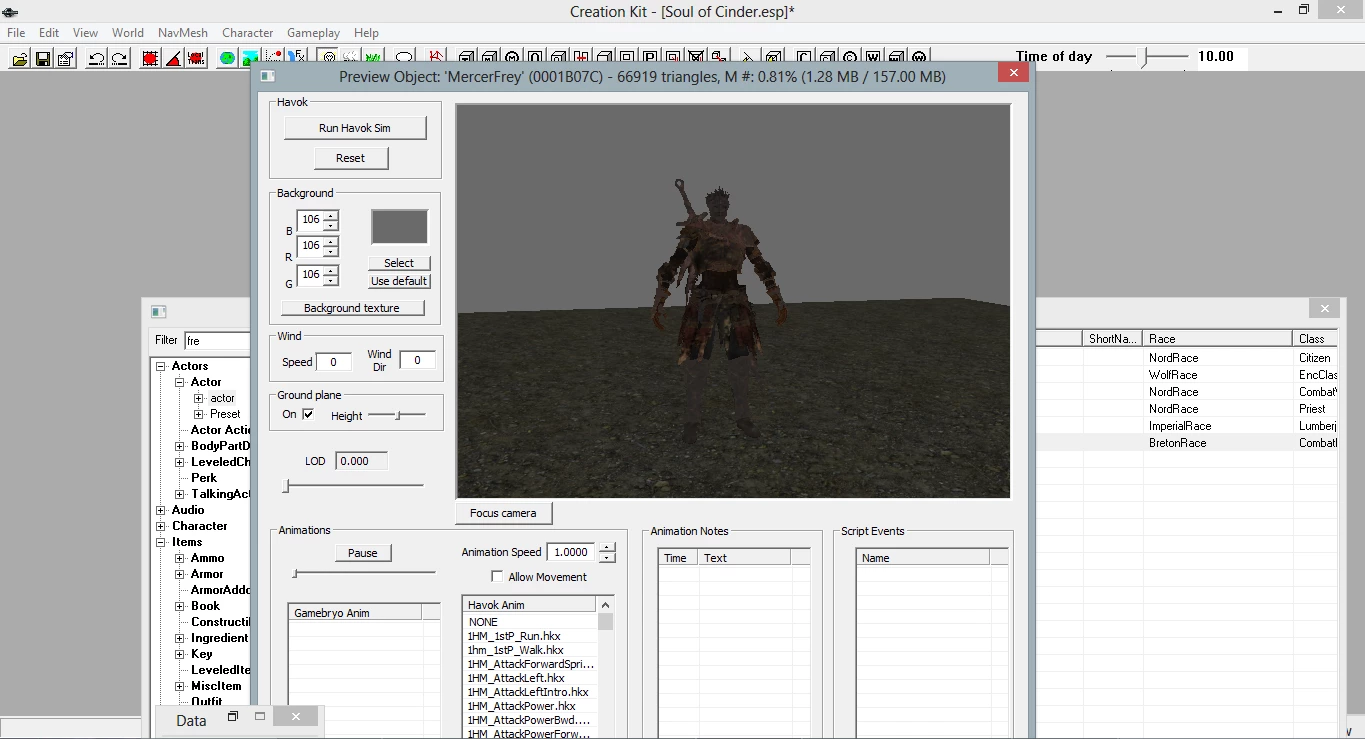Expand the Audio tree node

tap(161, 510)
